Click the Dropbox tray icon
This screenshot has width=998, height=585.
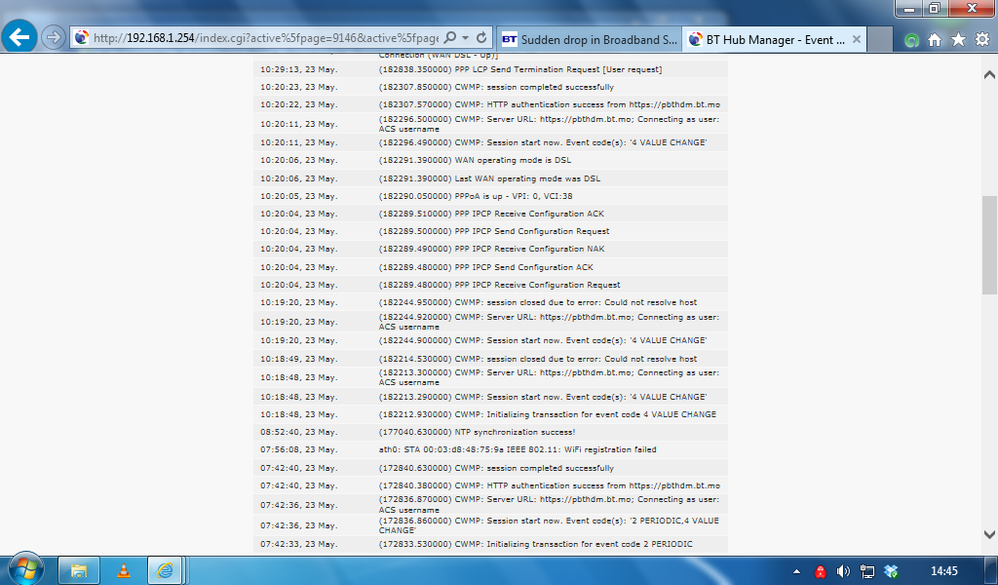pyautogui.click(x=891, y=571)
